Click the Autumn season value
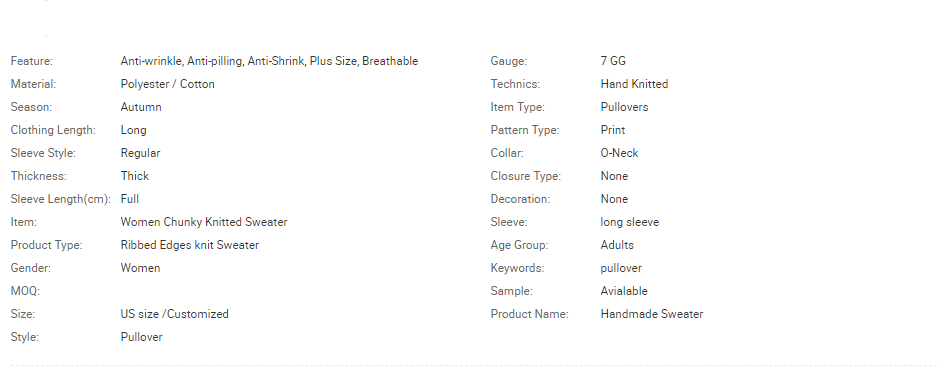Screen dimensions: 952x367 pos(141,107)
